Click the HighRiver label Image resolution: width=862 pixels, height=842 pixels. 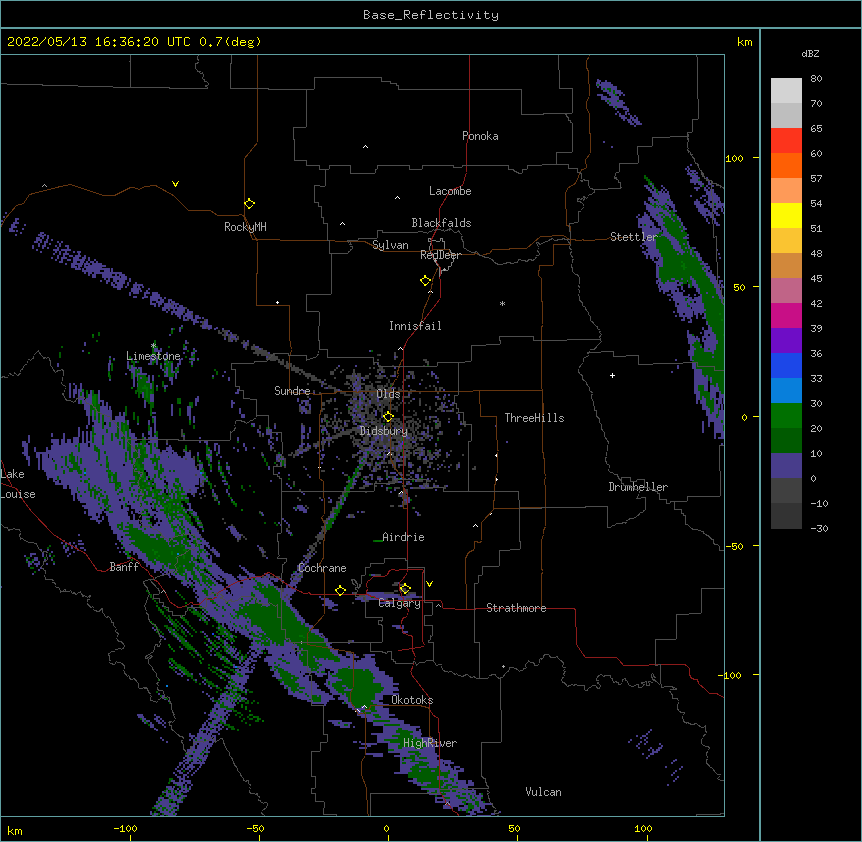(430, 743)
